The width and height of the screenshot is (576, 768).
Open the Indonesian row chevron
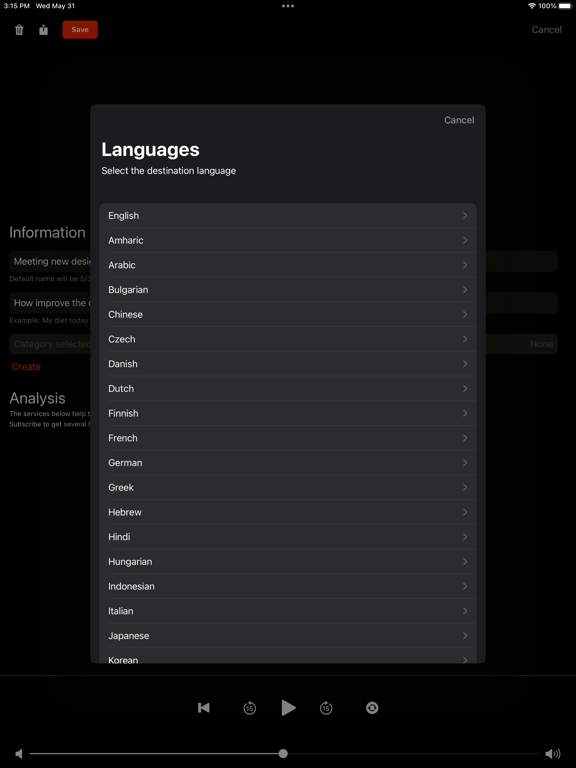(465, 586)
